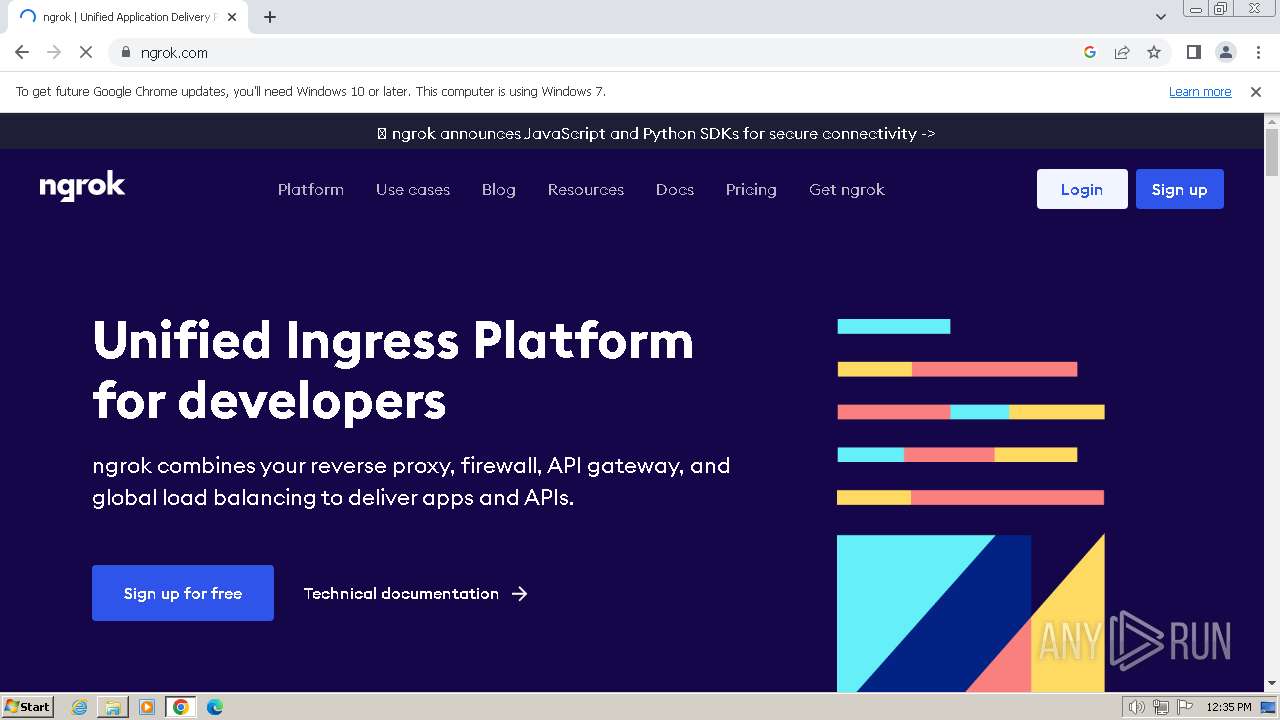Expand the tab search chevron
This screenshot has width=1280, height=720.
pyautogui.click(x=1161, y=17)
